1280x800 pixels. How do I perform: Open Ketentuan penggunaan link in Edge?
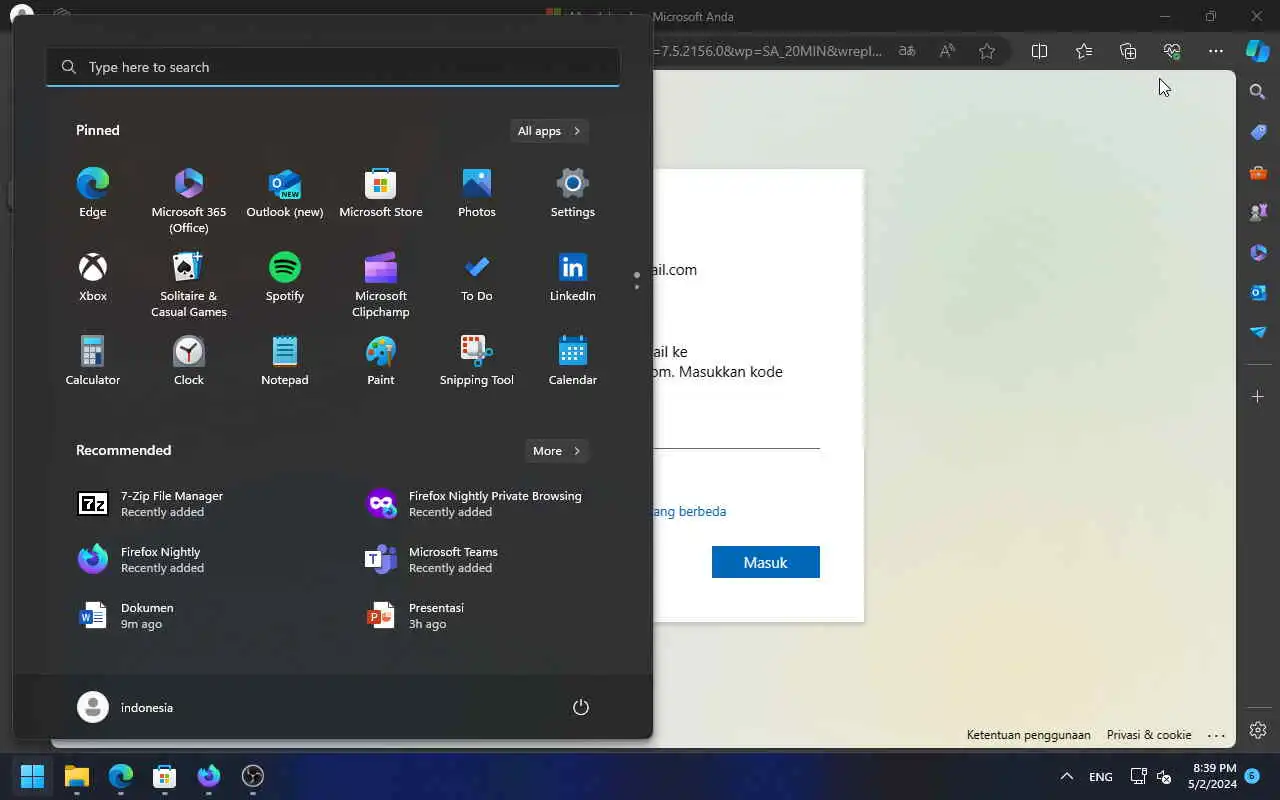(x=1028, y=734)
